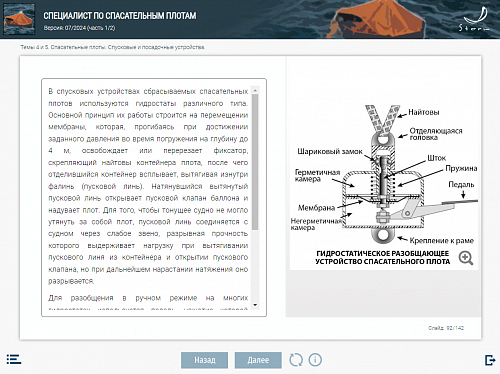Click the text panel scroll-down arrow
Image resolution: width=500 pixels, height=374 pixels.
click(x=255, y=305)
